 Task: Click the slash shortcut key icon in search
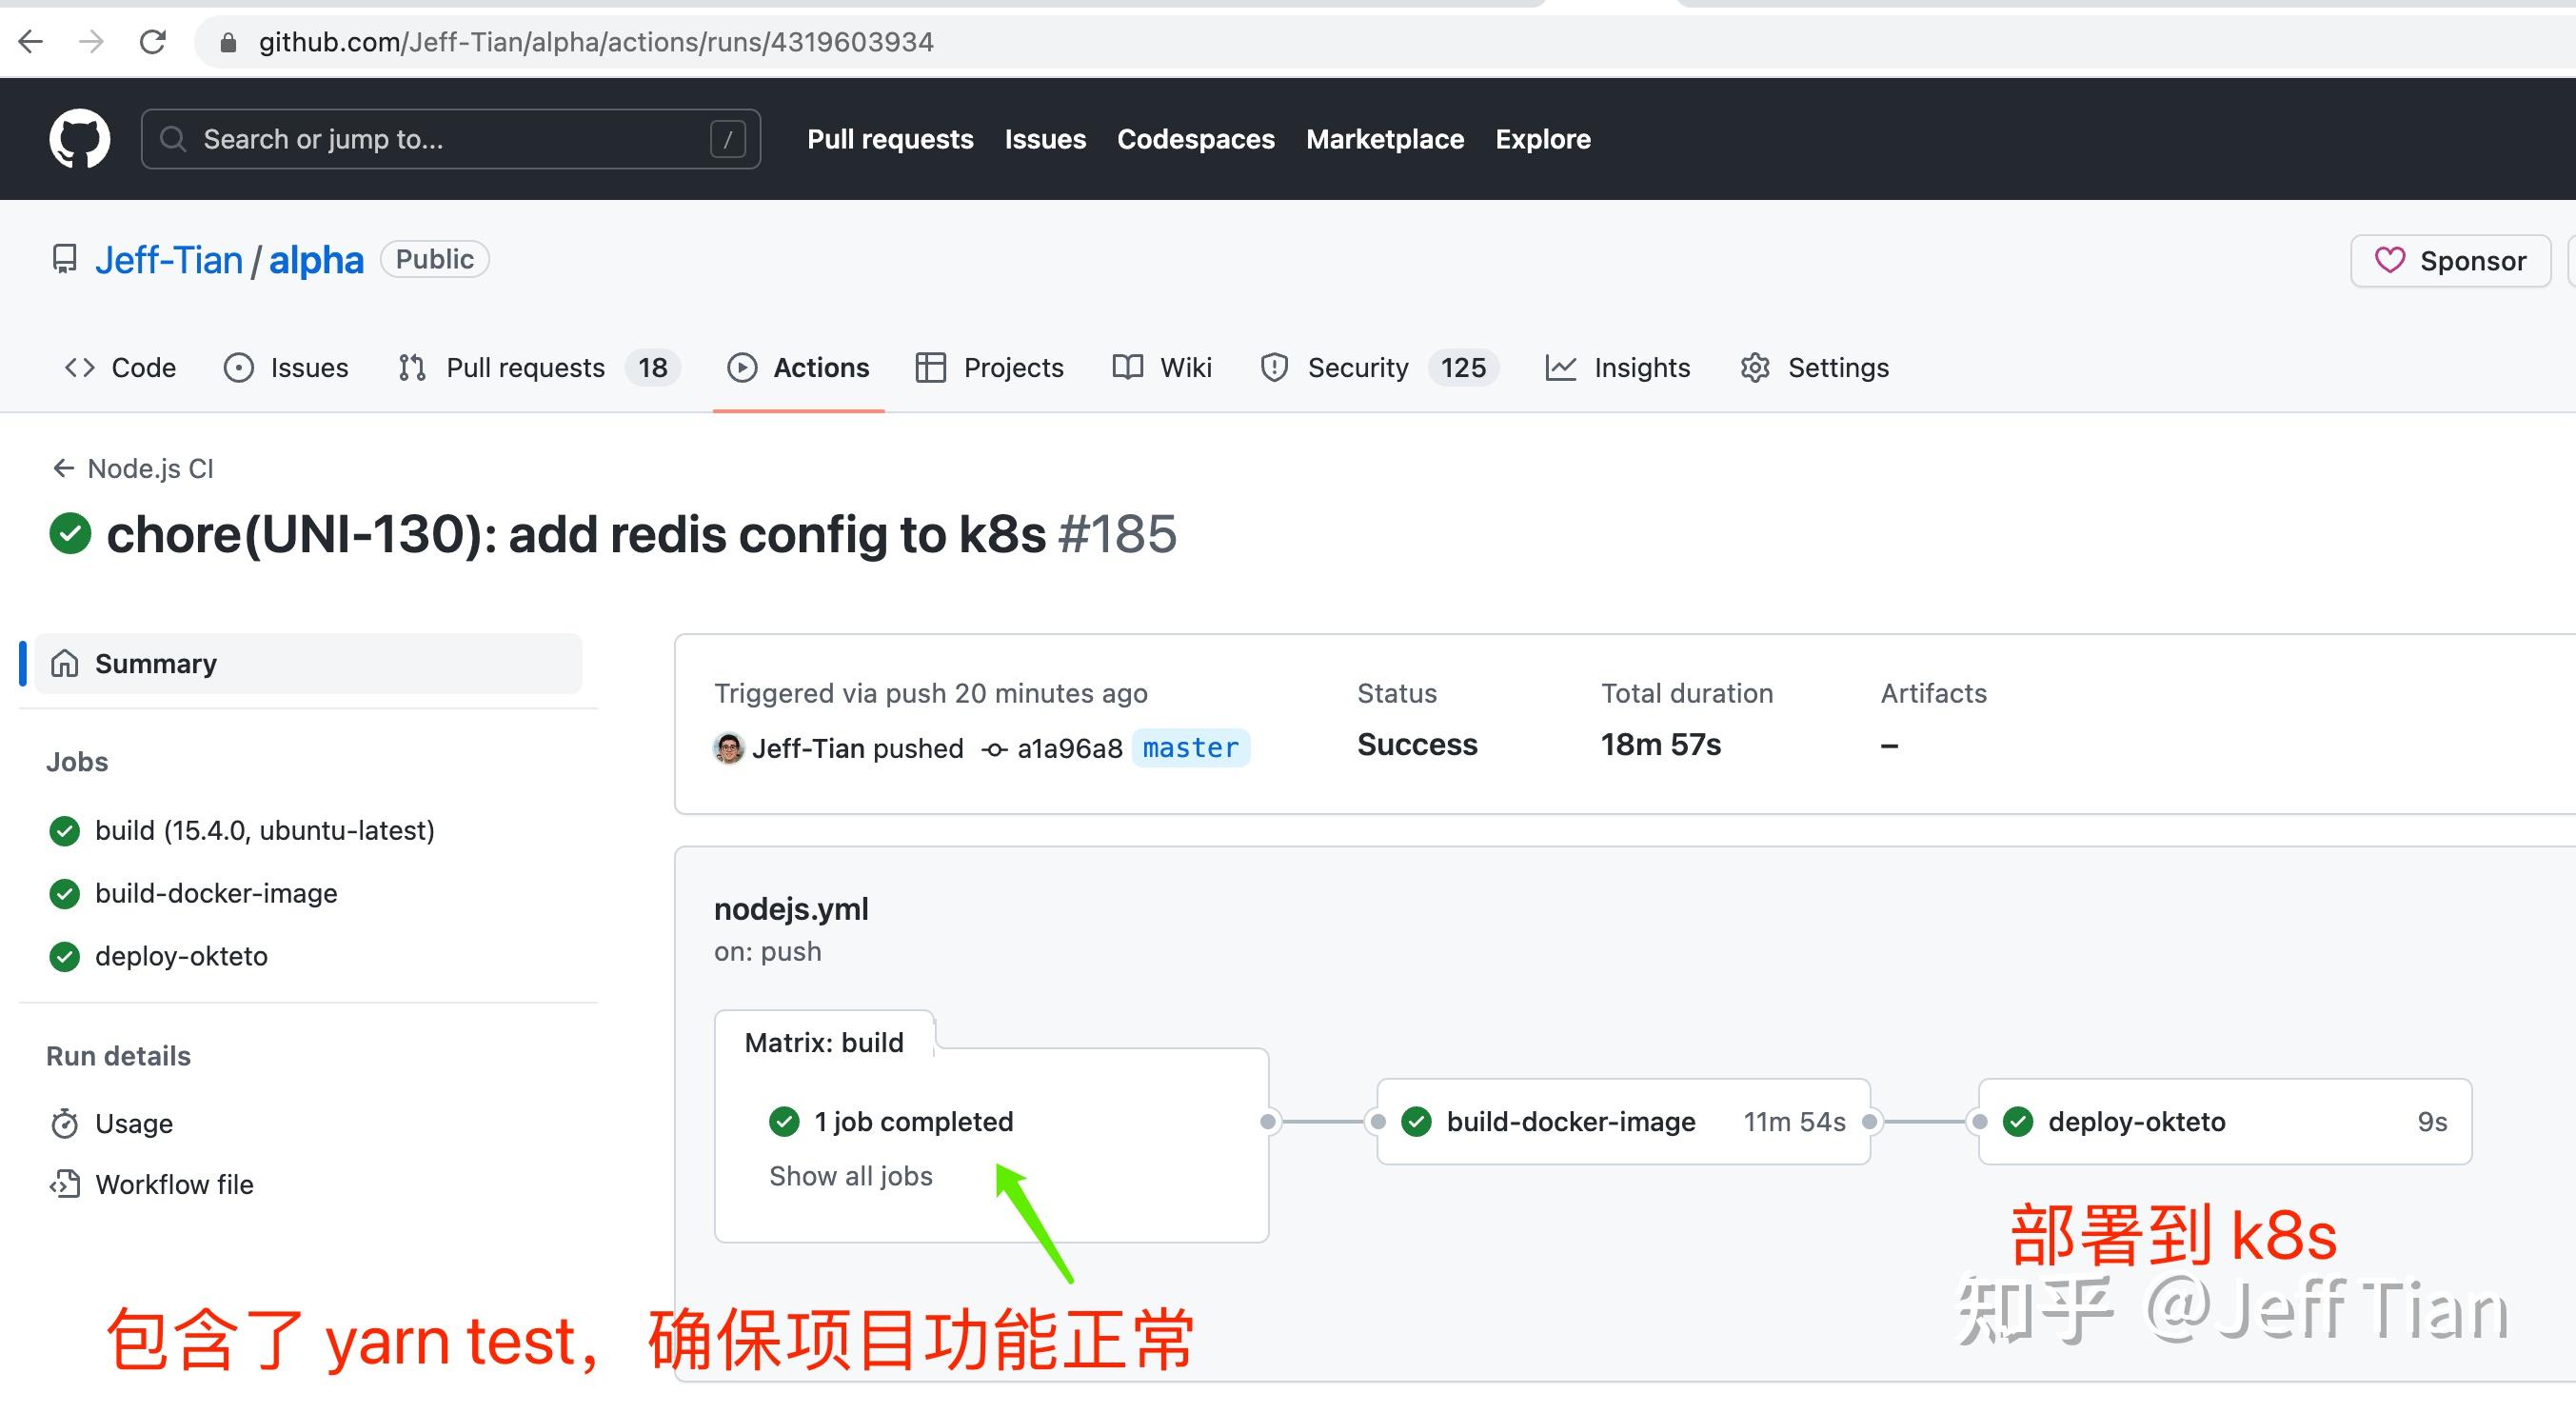click(x=728, y=139)
